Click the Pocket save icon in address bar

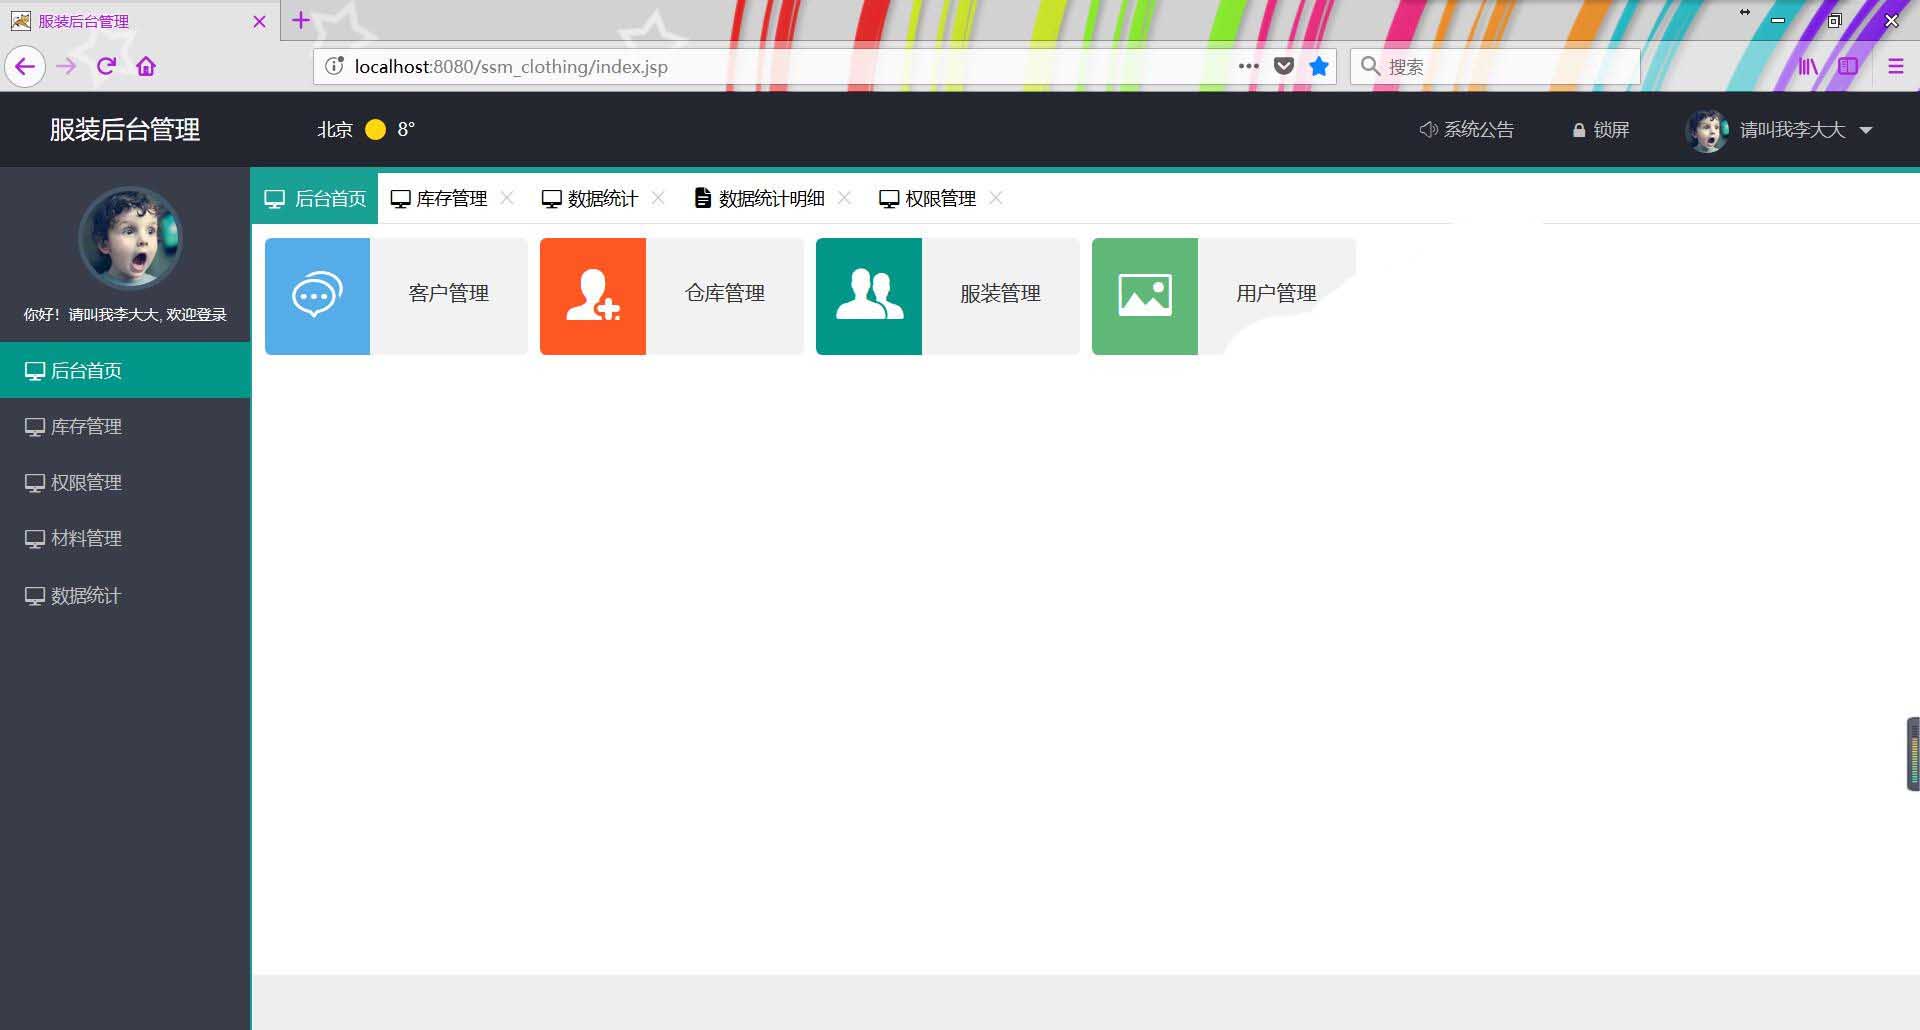[1284, 67]
